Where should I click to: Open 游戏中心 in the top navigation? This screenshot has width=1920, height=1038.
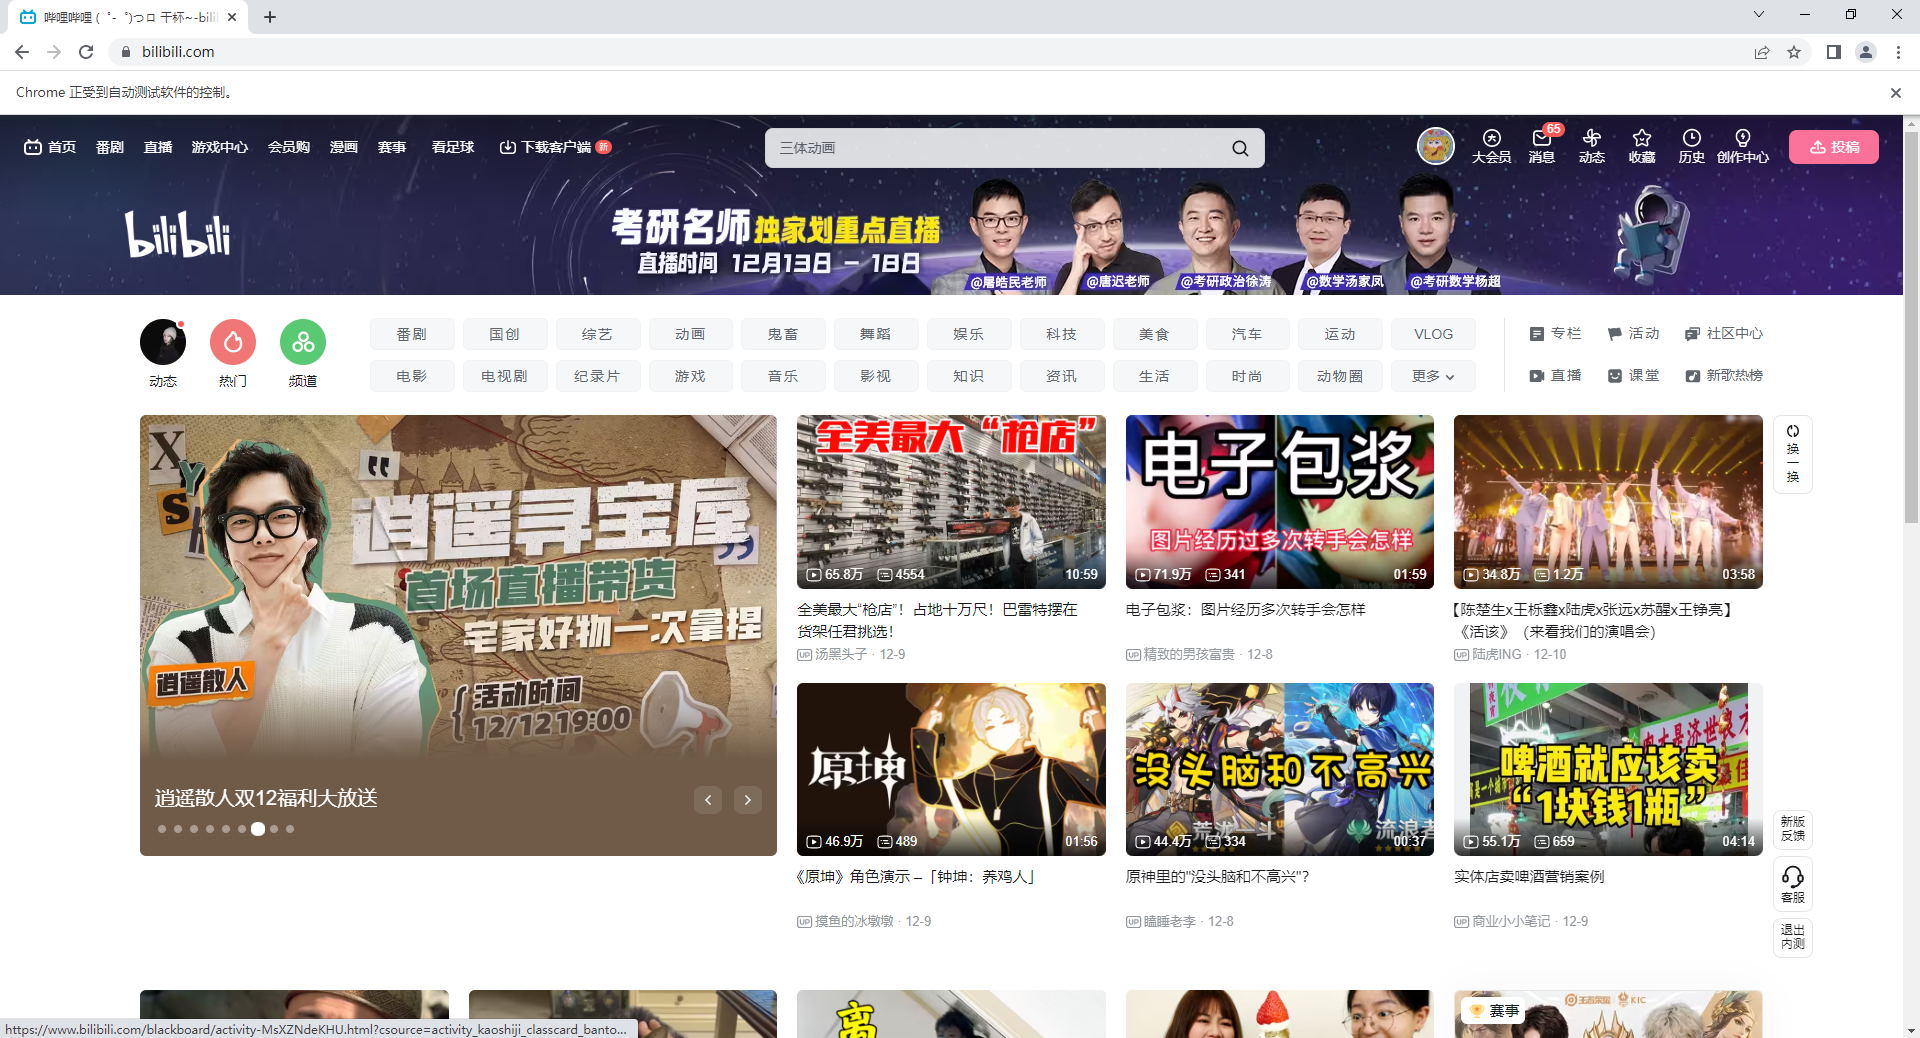[220, 147]
